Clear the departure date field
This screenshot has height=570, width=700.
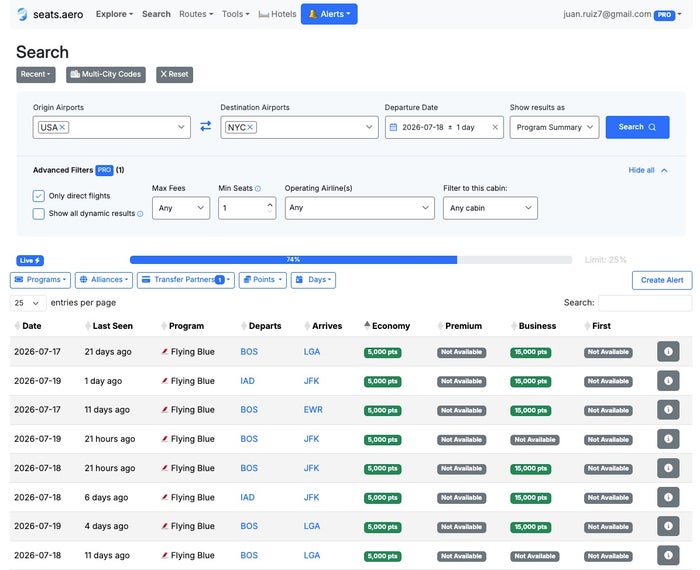(x=495, y=127)
